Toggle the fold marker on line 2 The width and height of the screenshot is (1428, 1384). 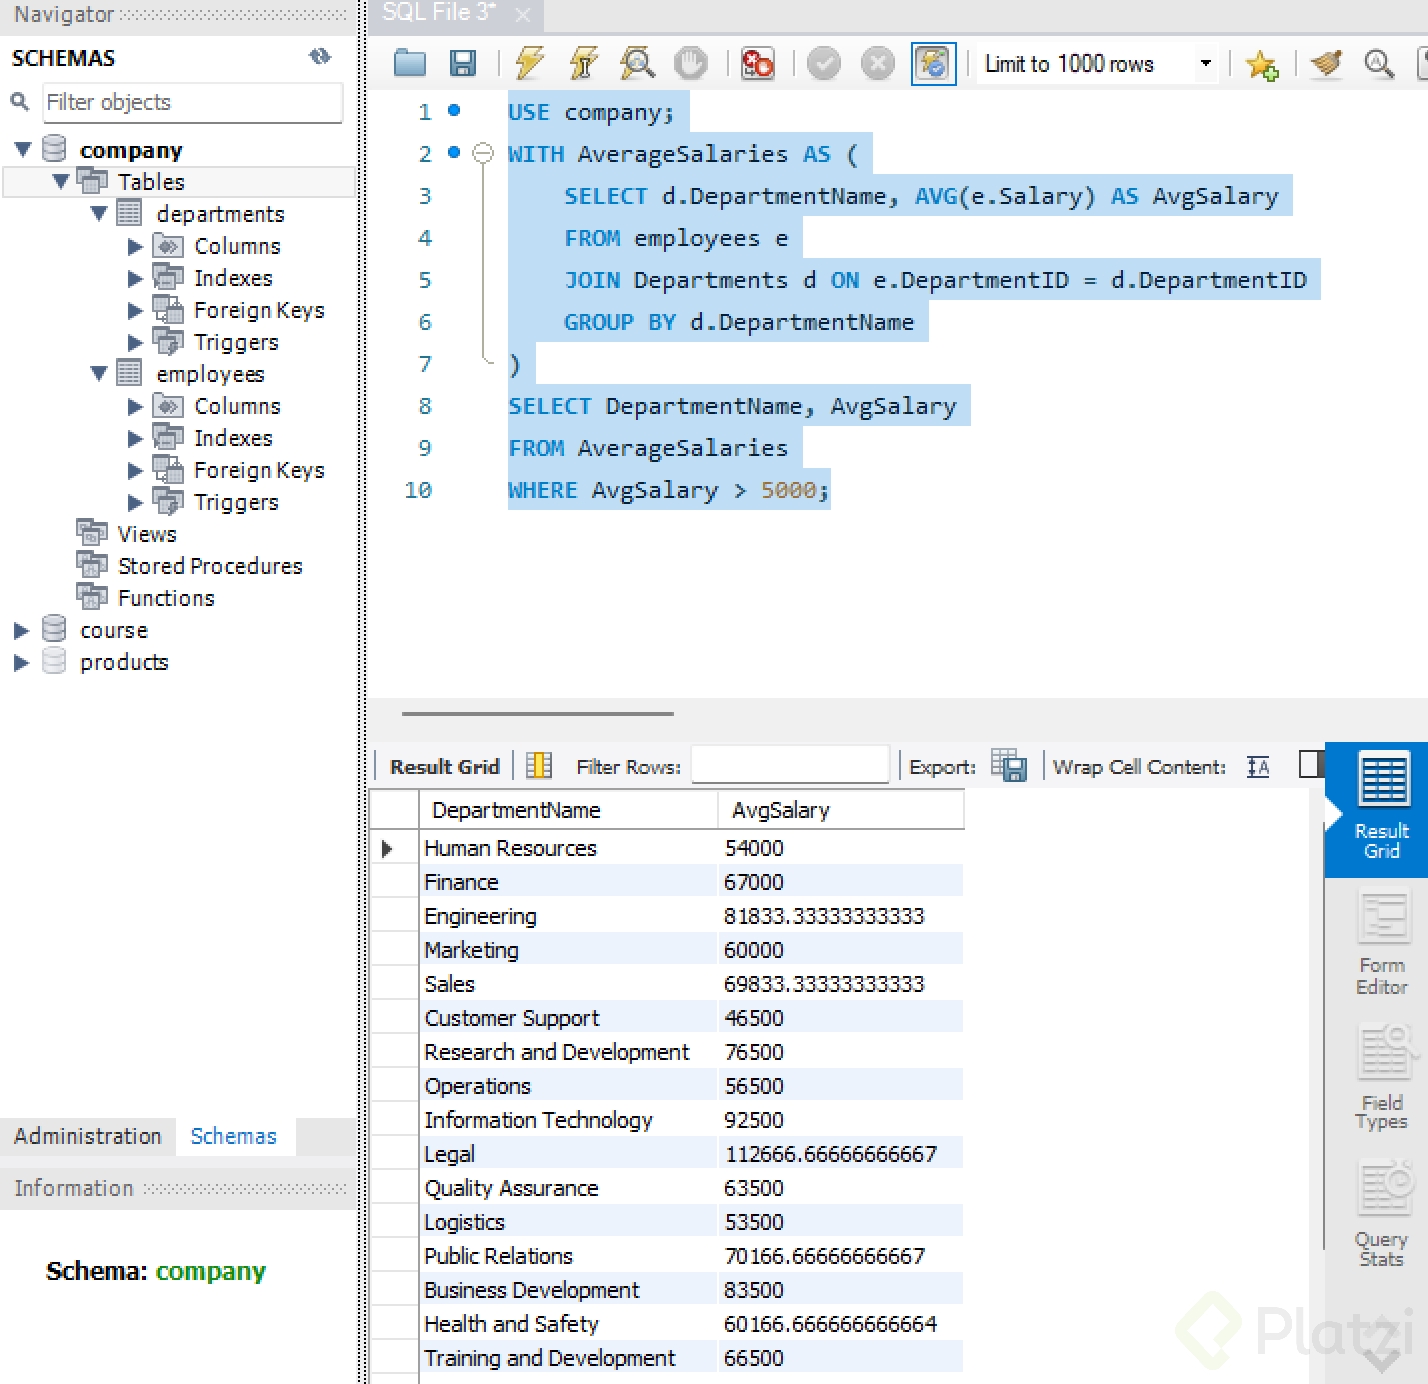[x=483, y=153]
